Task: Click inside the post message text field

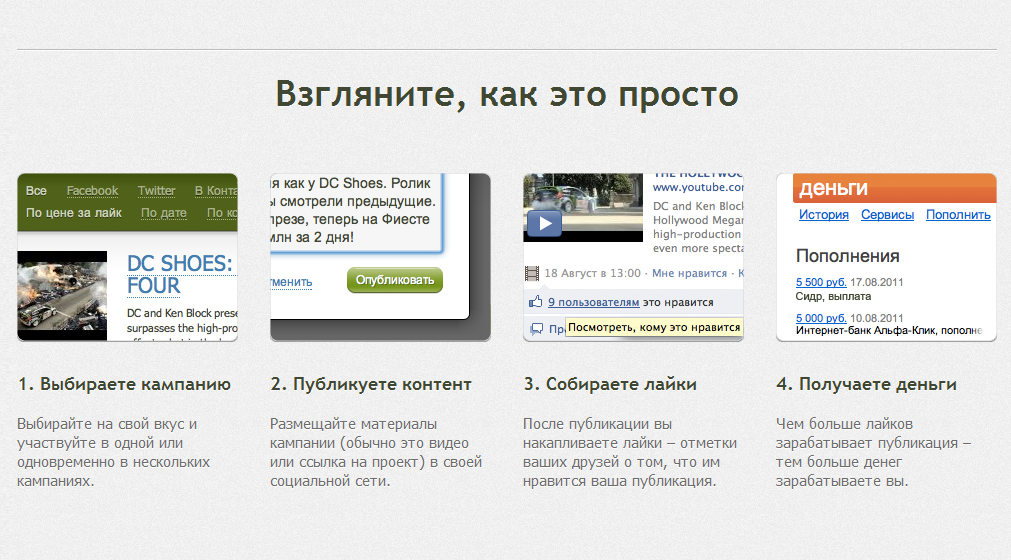Action: click(355, 211)
